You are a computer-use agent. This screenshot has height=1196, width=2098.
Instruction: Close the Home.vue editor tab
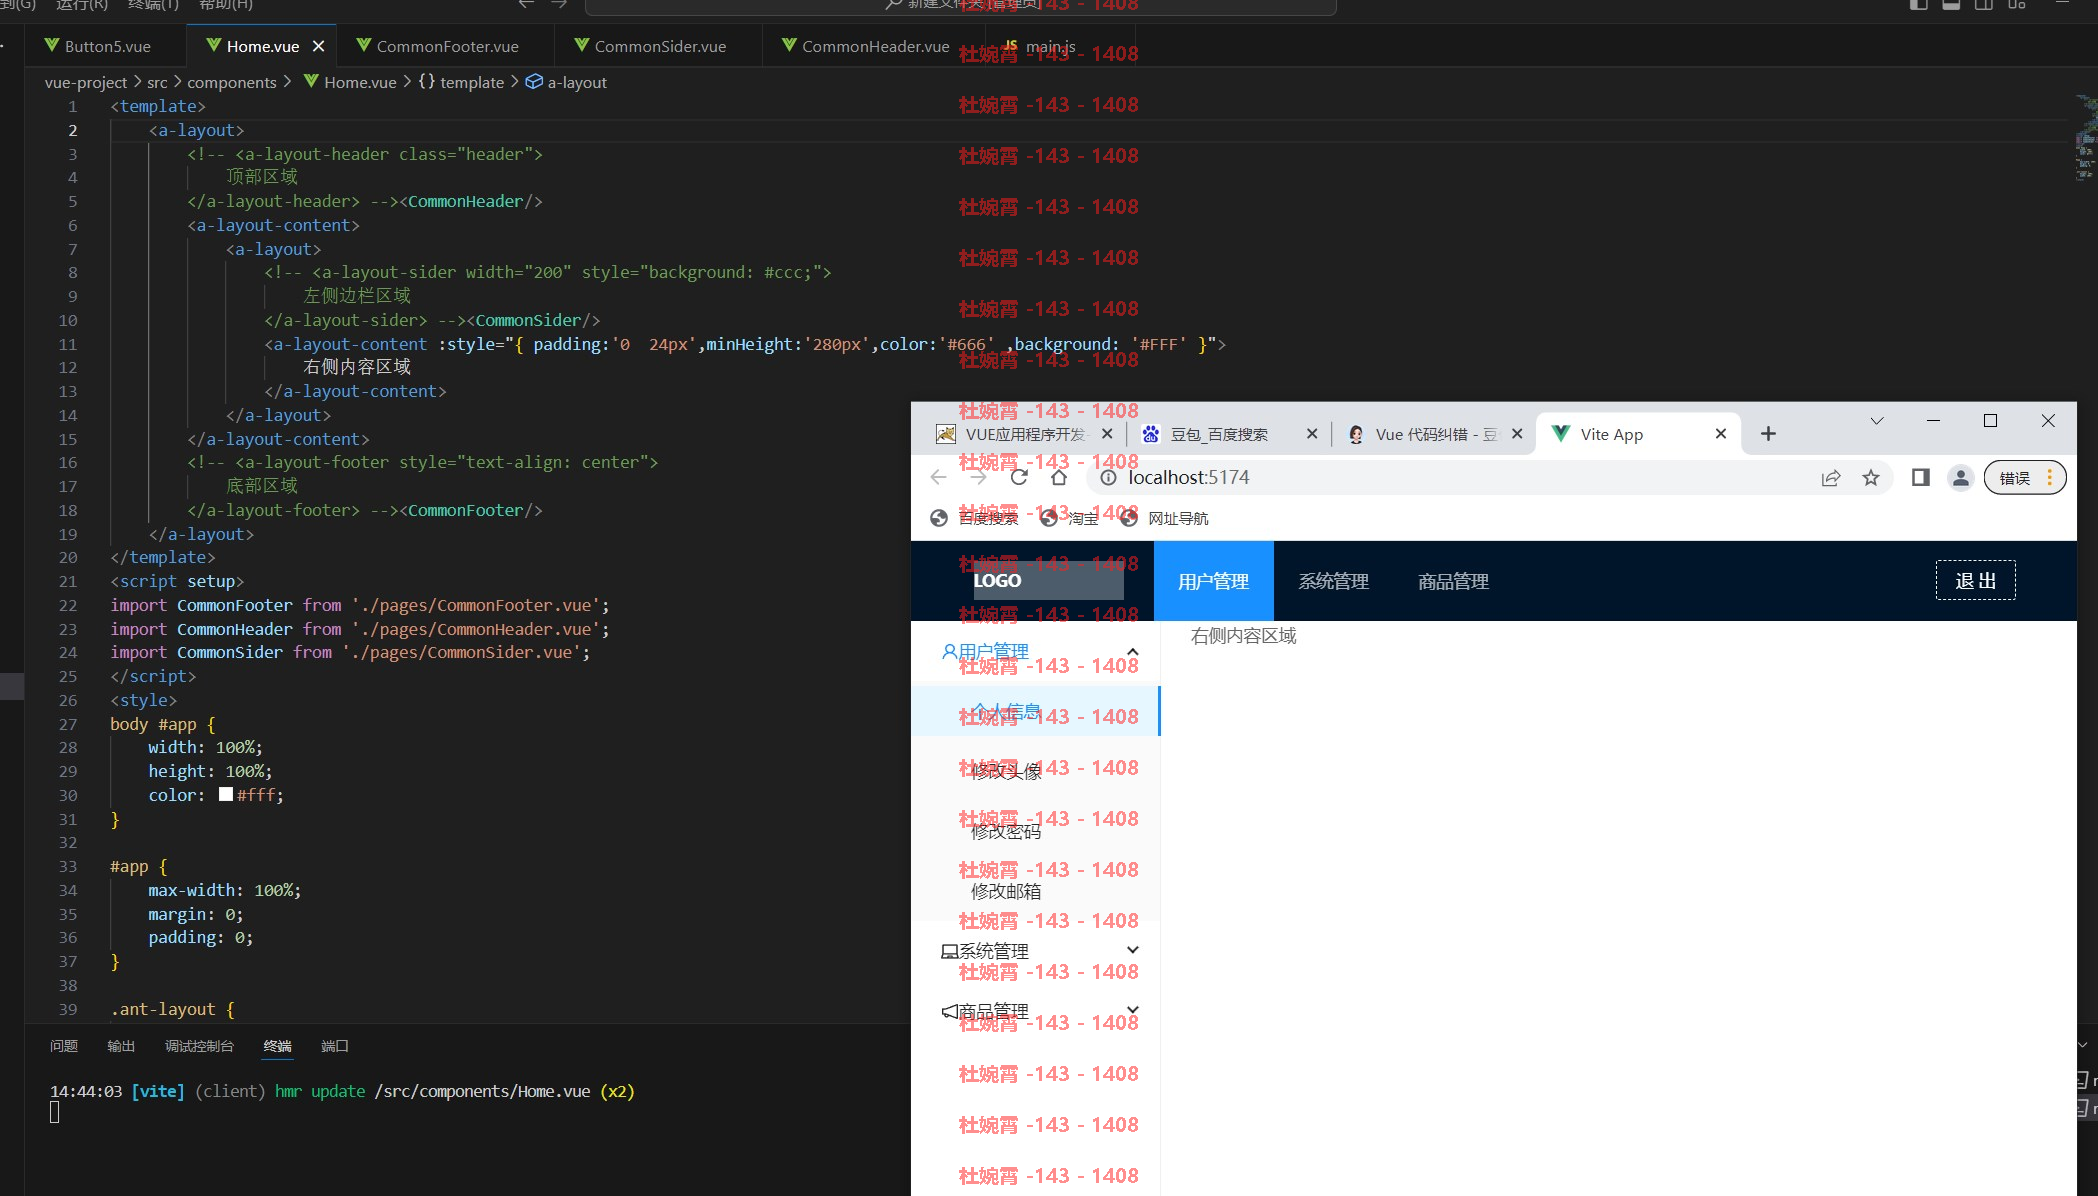click(x=318, y=46)
